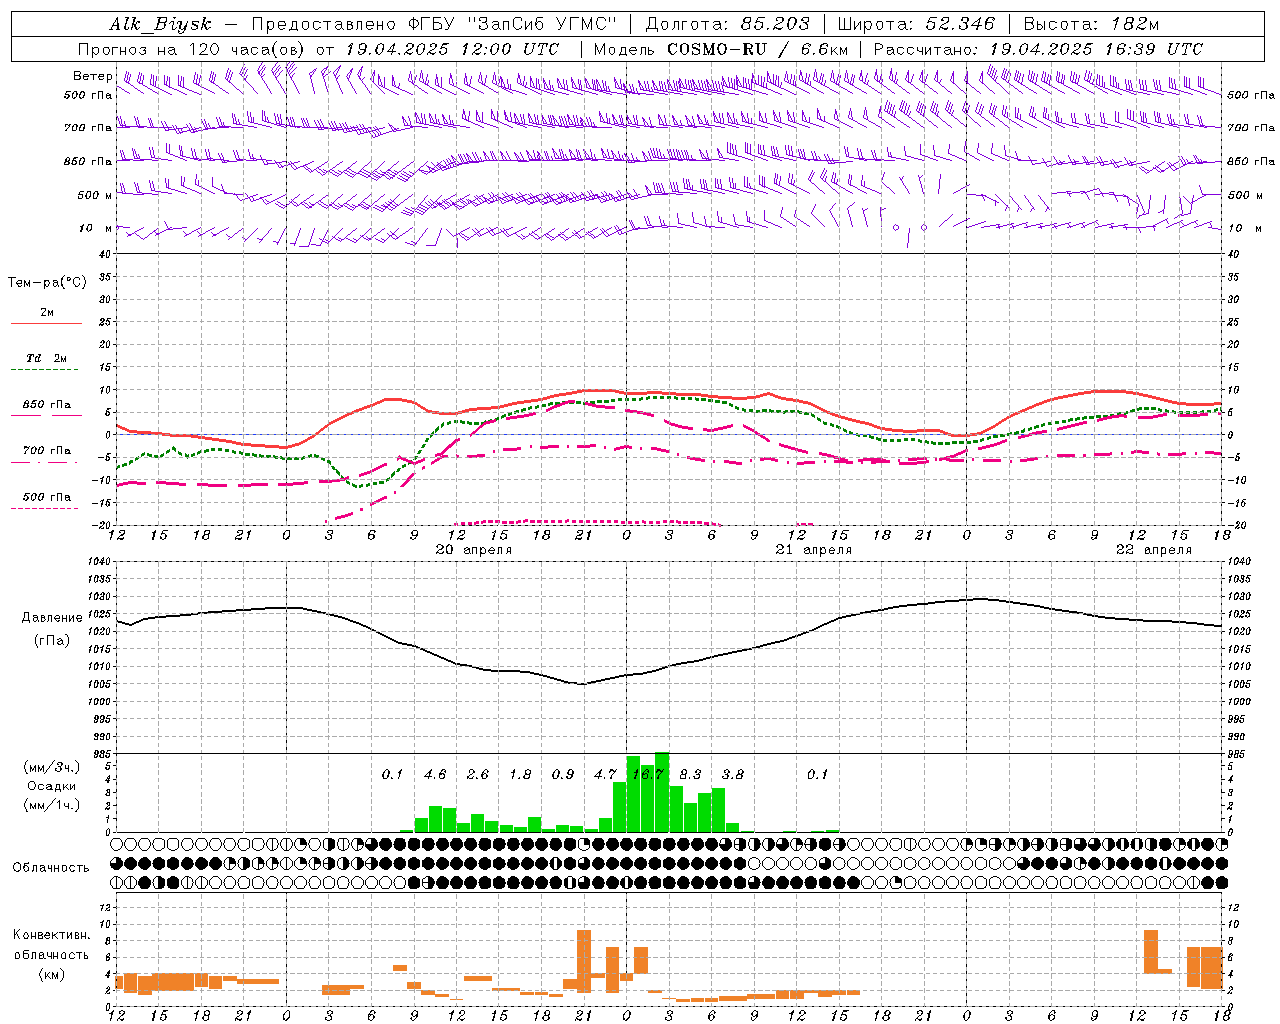Click the 2.6 precipitation total value
The image size is (1280, 1024).
[478, 775]
